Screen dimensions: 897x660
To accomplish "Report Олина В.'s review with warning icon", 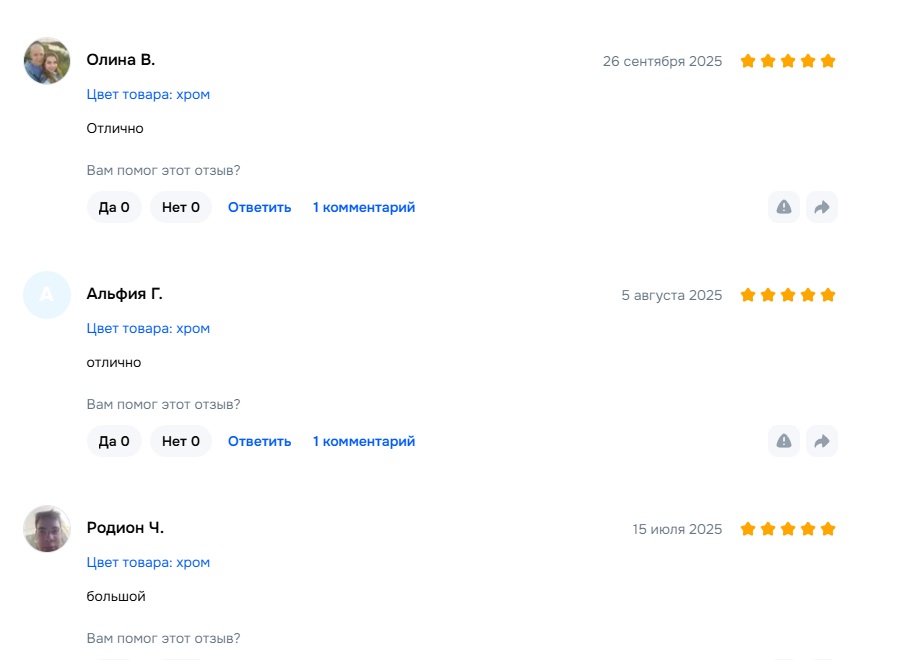I will click(784, 207).
